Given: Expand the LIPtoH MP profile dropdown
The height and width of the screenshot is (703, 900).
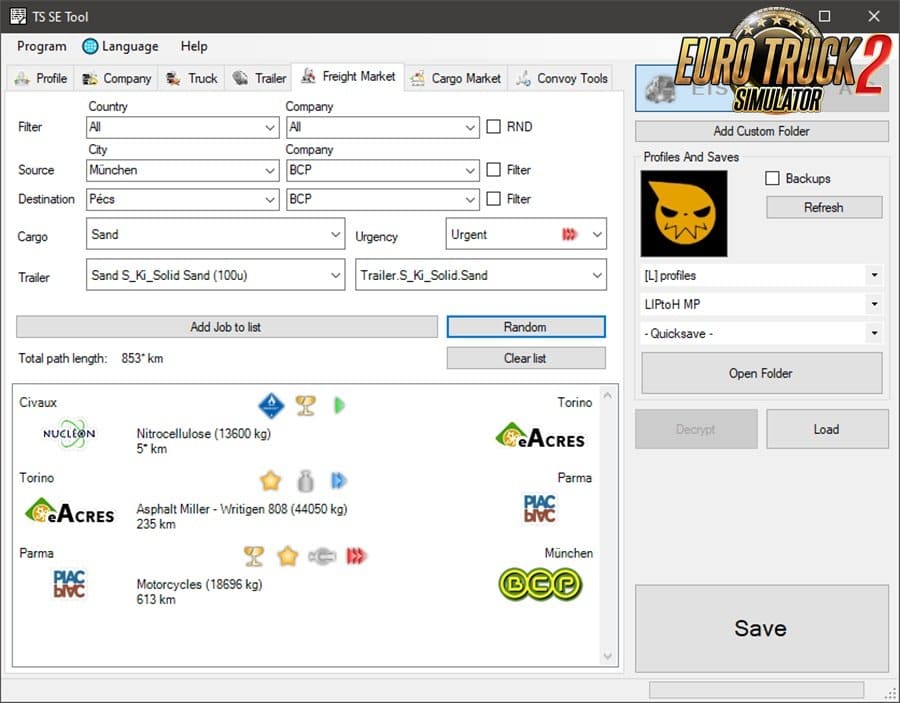Looking at the screenshot, I should coord(761,305).
